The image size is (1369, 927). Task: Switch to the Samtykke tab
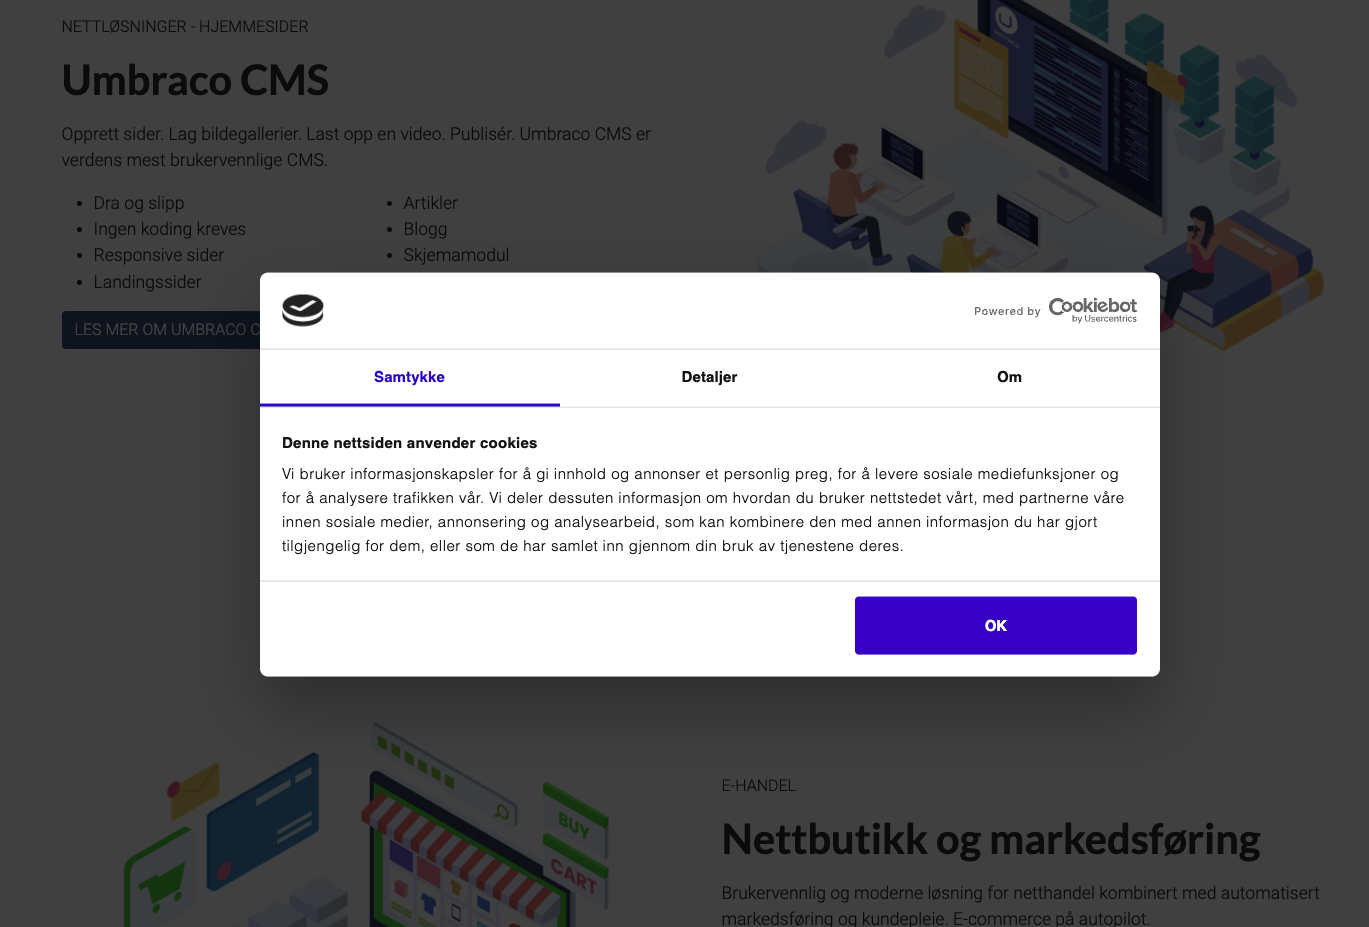[409, 377]
